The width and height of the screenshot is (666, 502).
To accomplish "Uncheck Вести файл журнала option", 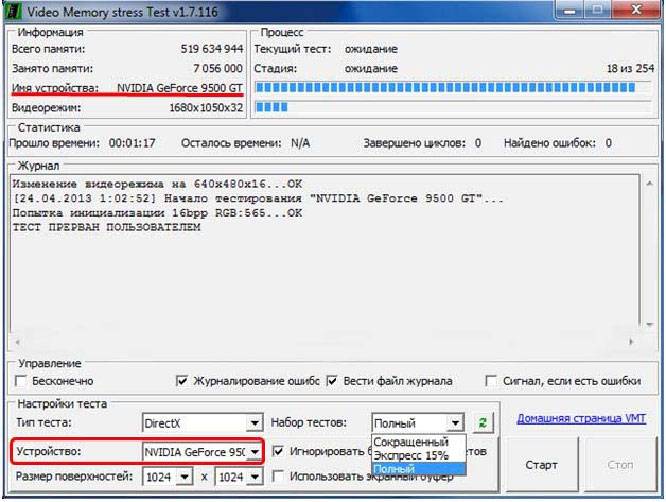I will point(334,381).
